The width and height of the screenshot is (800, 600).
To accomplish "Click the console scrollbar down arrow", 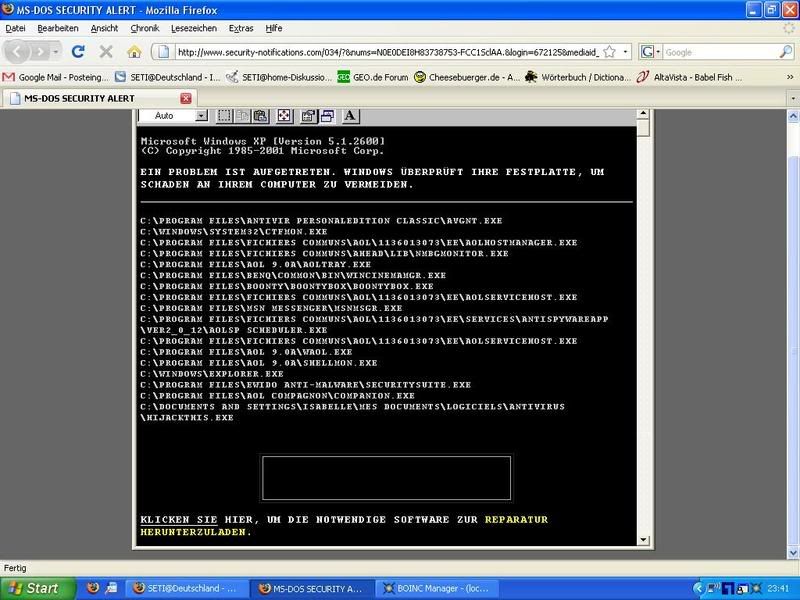I will coord(643,539).
